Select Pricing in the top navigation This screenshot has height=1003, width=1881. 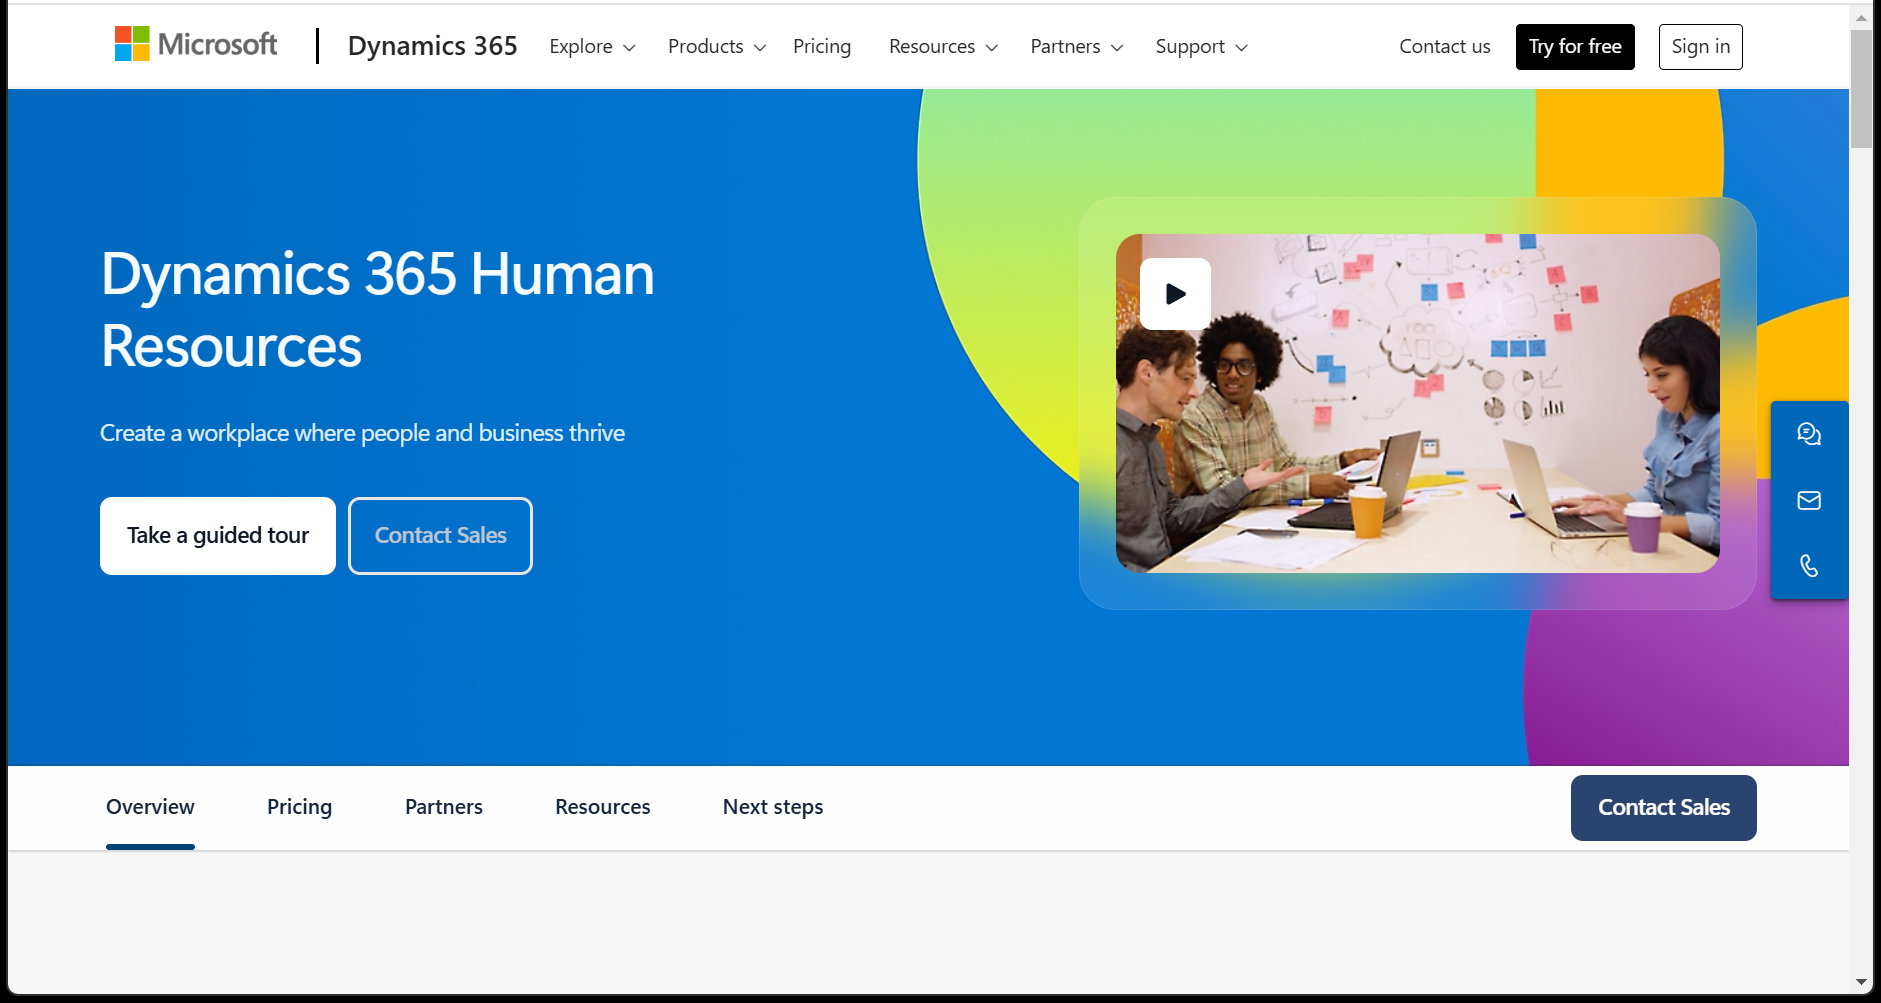tap(822, 46)
